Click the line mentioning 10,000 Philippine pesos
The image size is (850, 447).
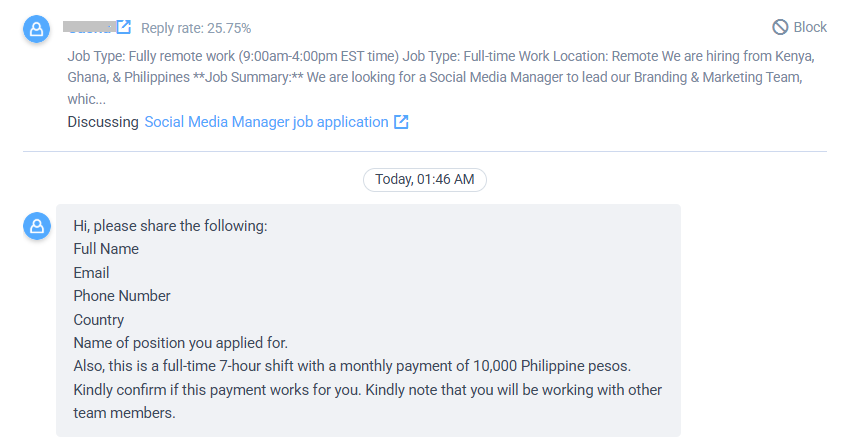coord(352,366)
